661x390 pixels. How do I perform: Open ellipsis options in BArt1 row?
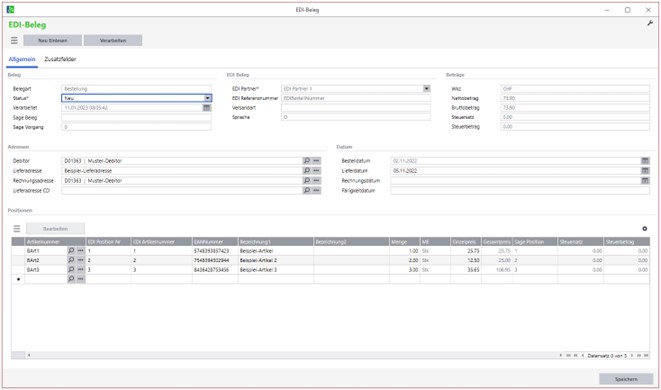81,250
